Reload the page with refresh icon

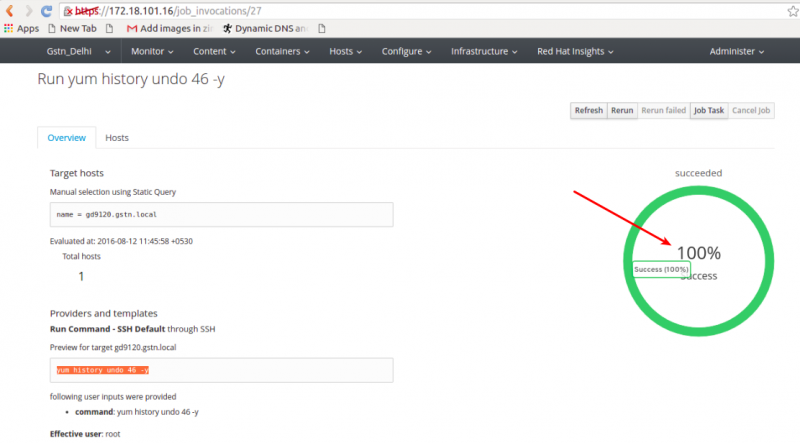tap(46, 11)
